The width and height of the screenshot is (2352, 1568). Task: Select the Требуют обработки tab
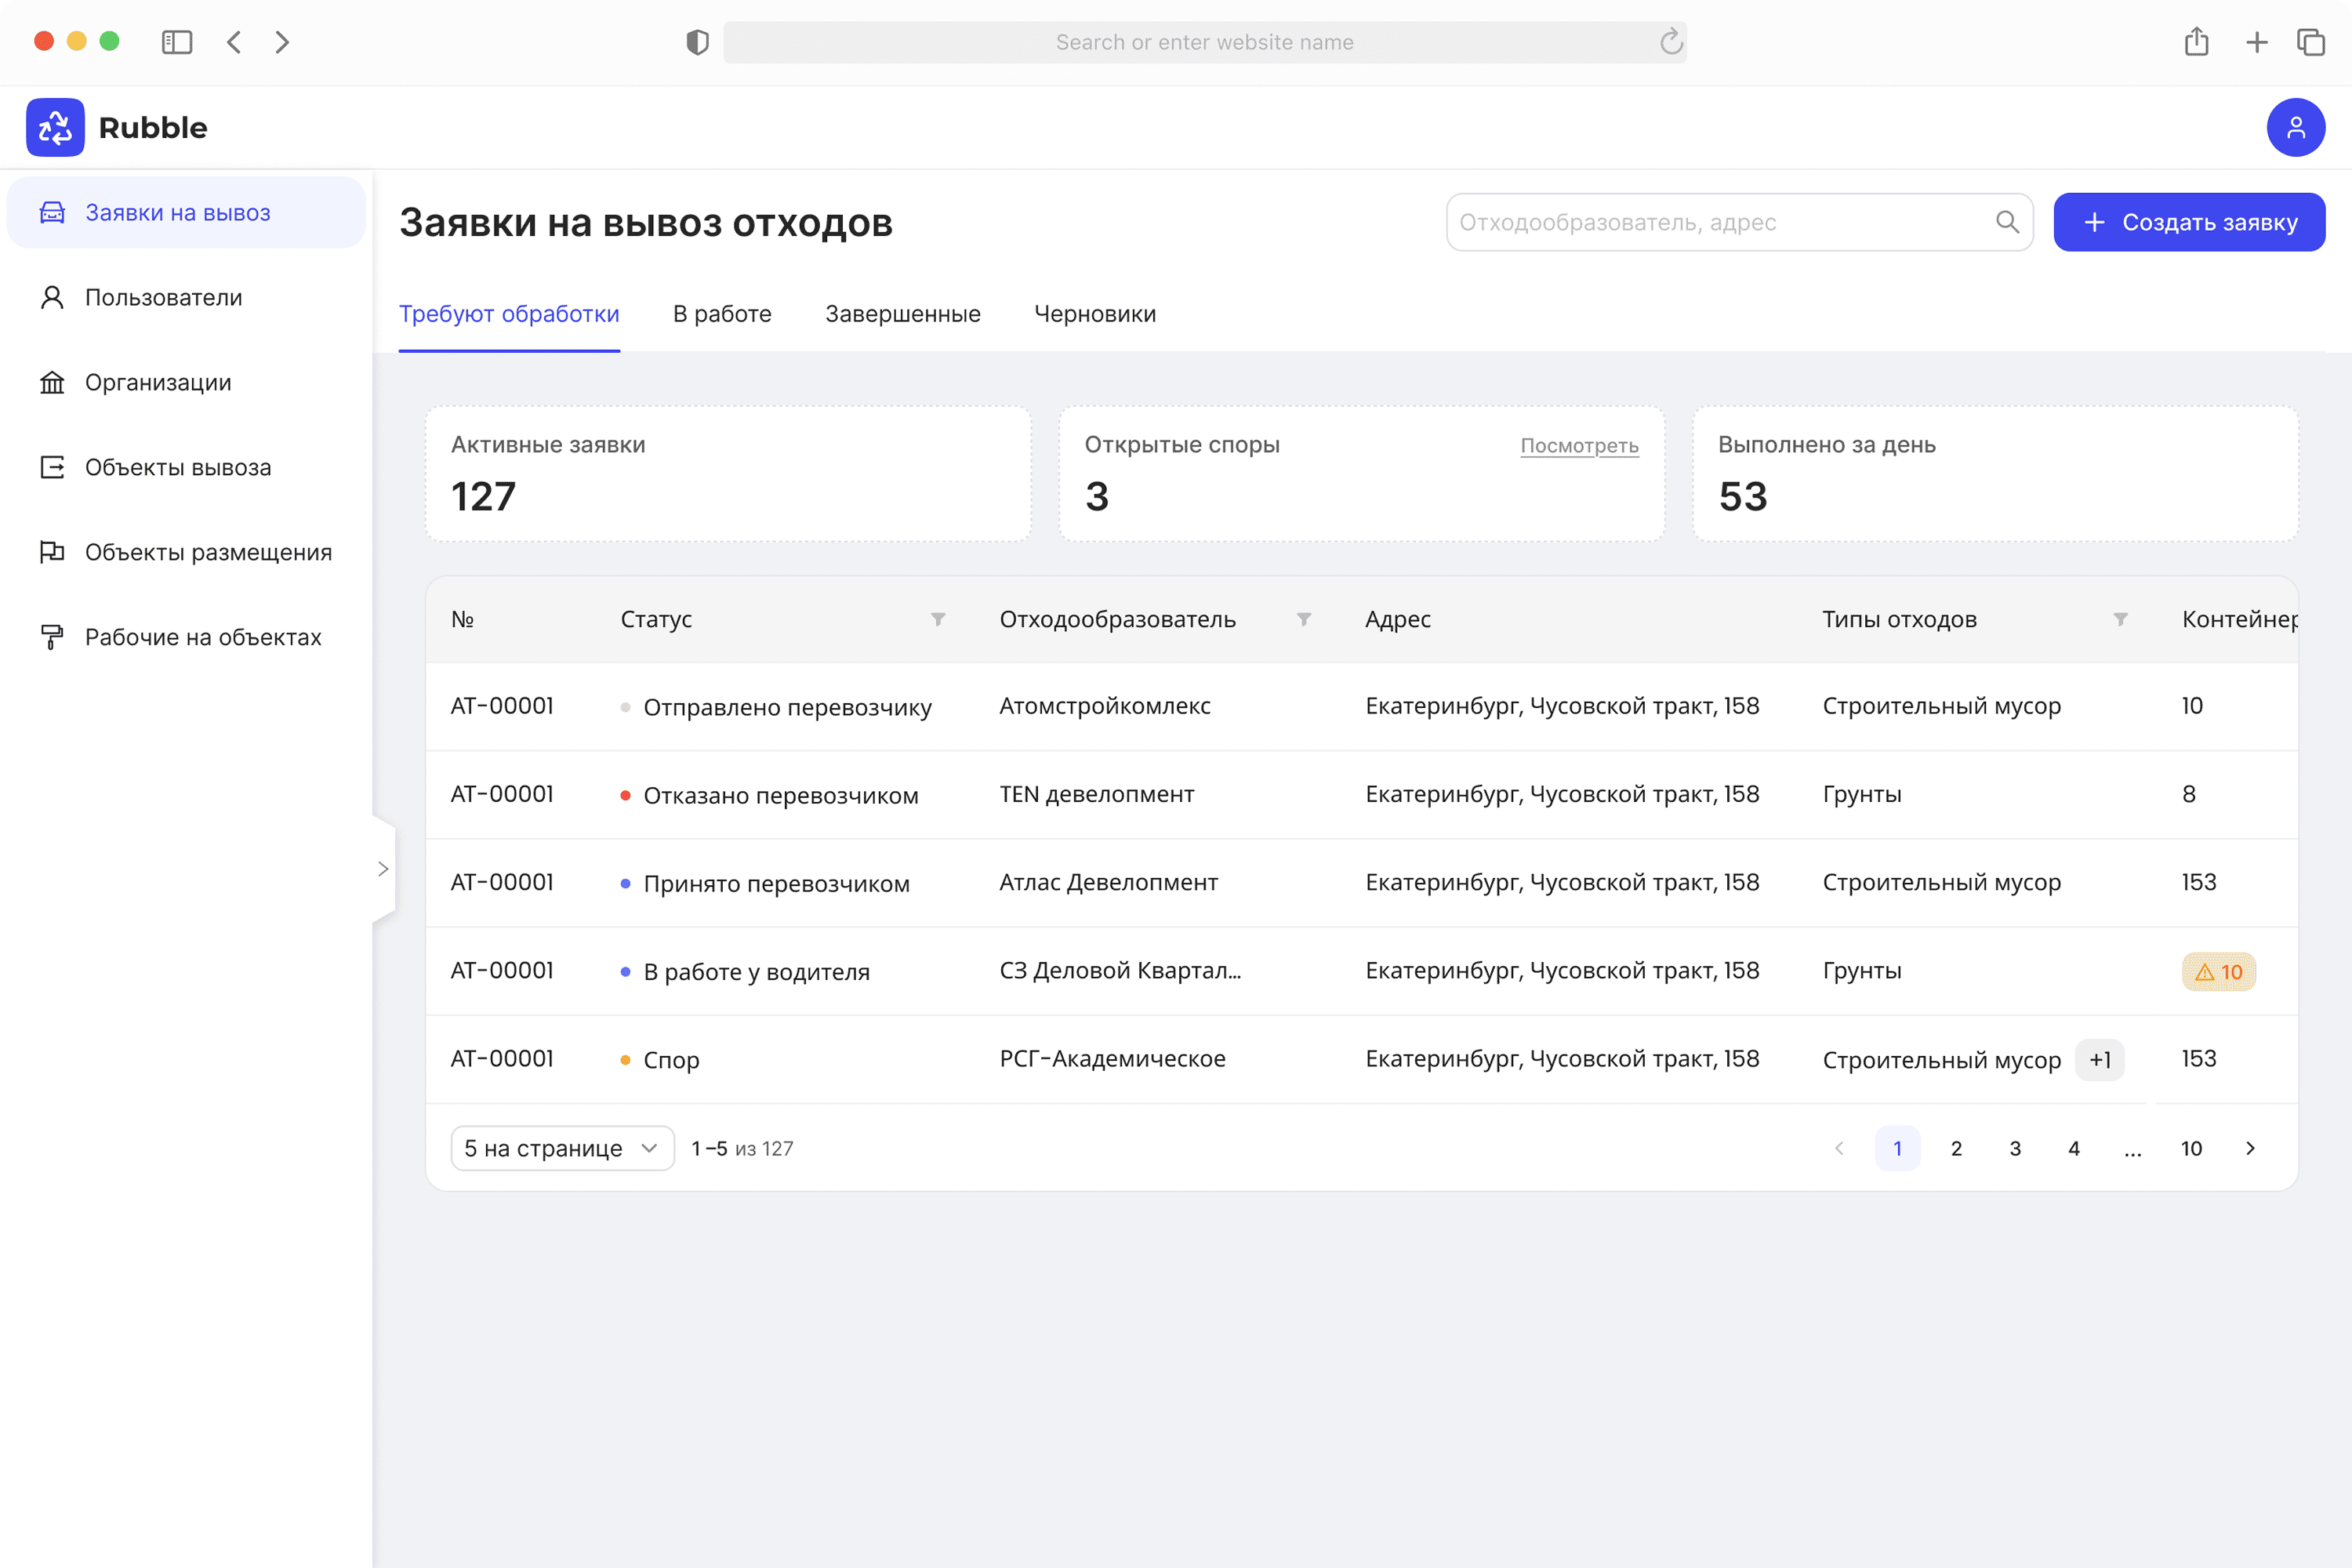pyautogui.click(x=509, y=314)
